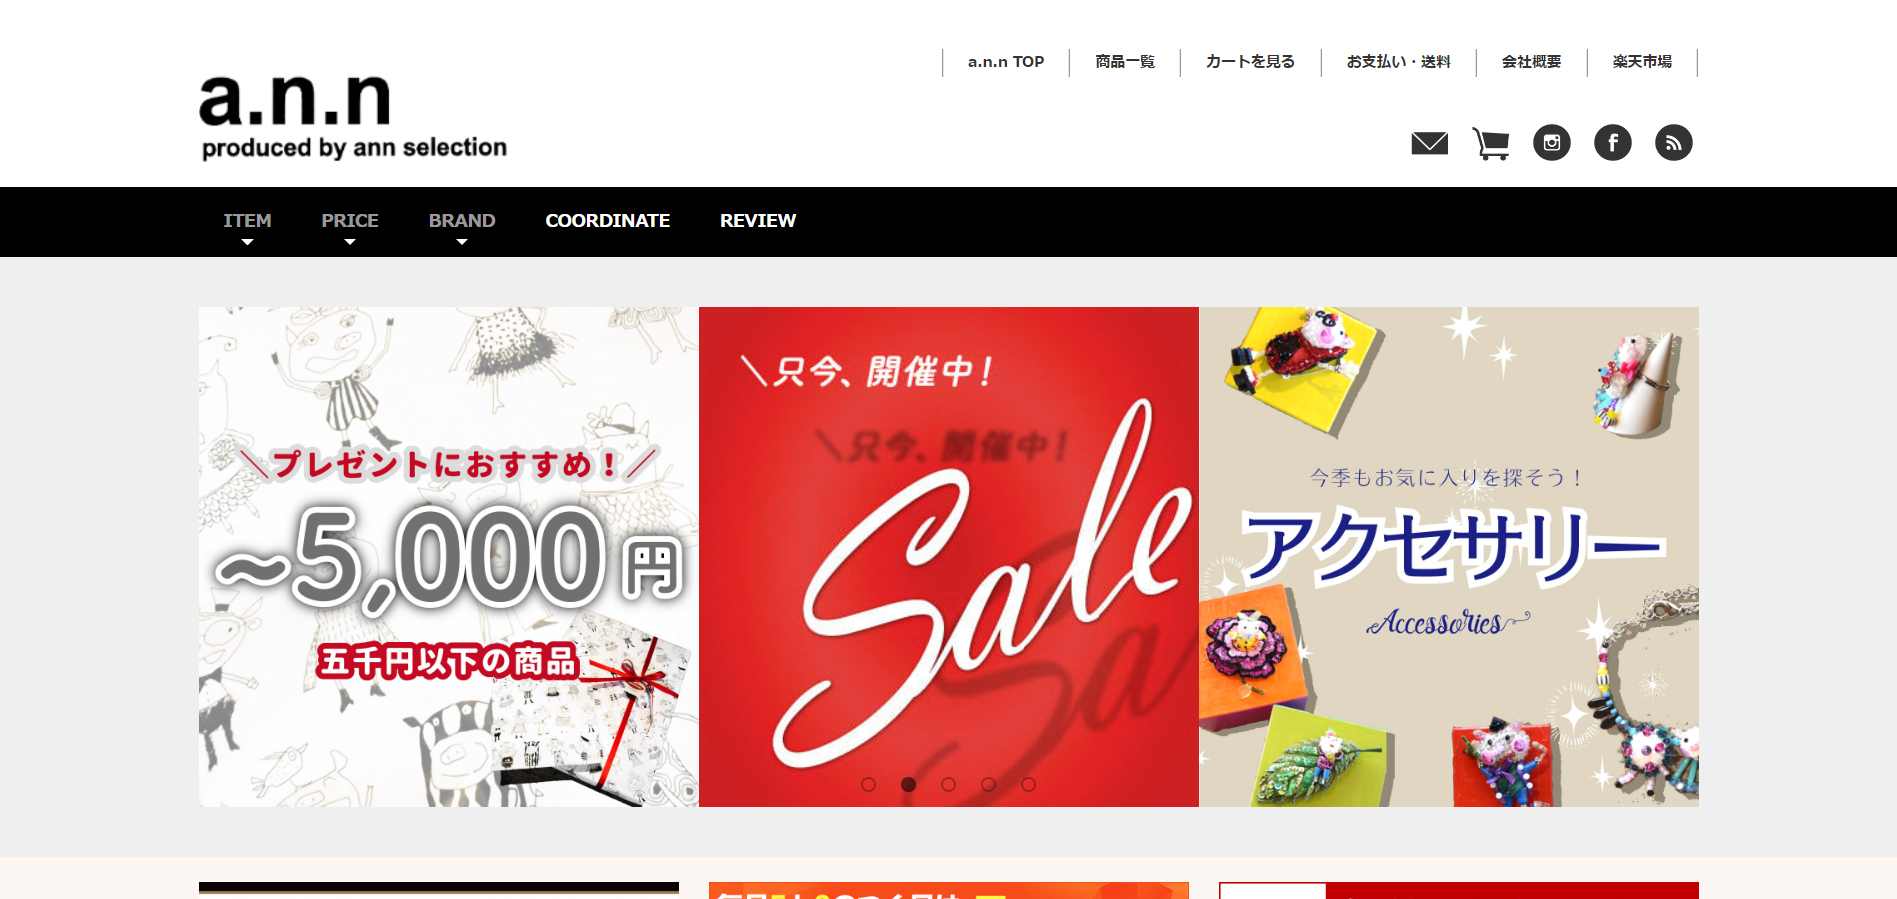This screenshot has width=1897, height=899.
Task: Open the red Sale banner
Action: coord(948,557)
